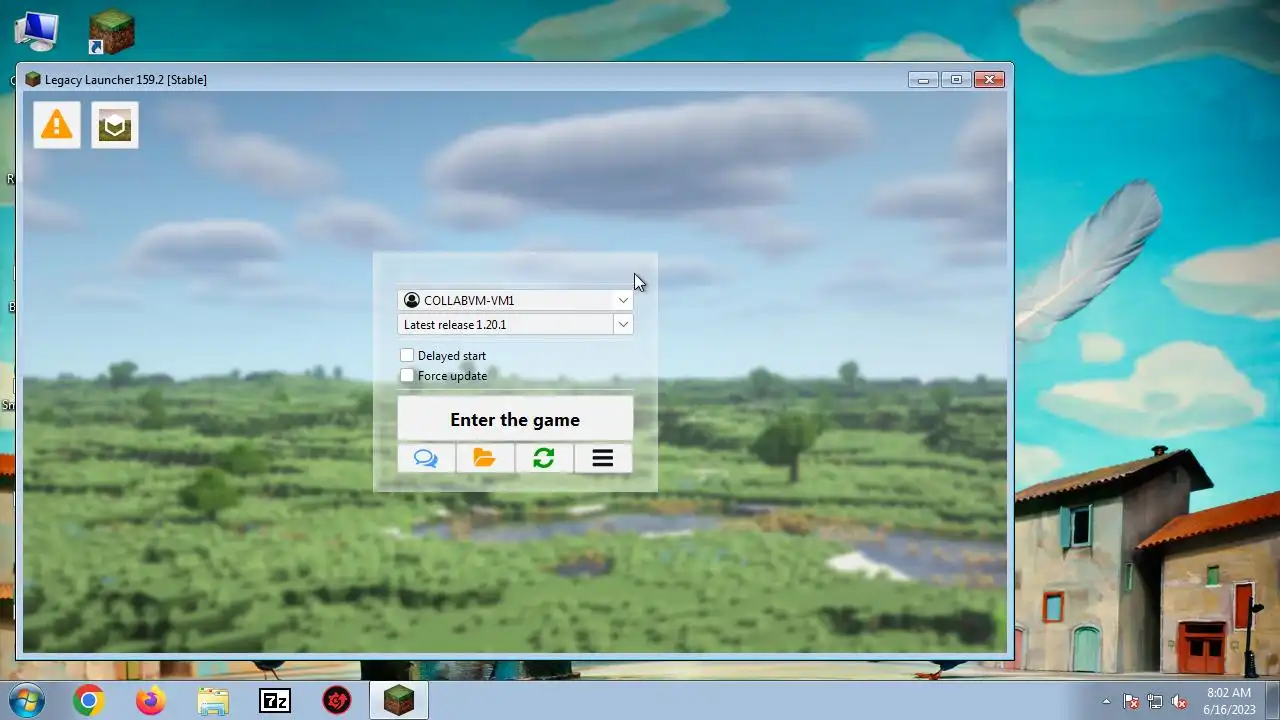Click the Delayed start label text
Image resolution: width=1280 pixels, height=720 pixels.
[452, 356]
